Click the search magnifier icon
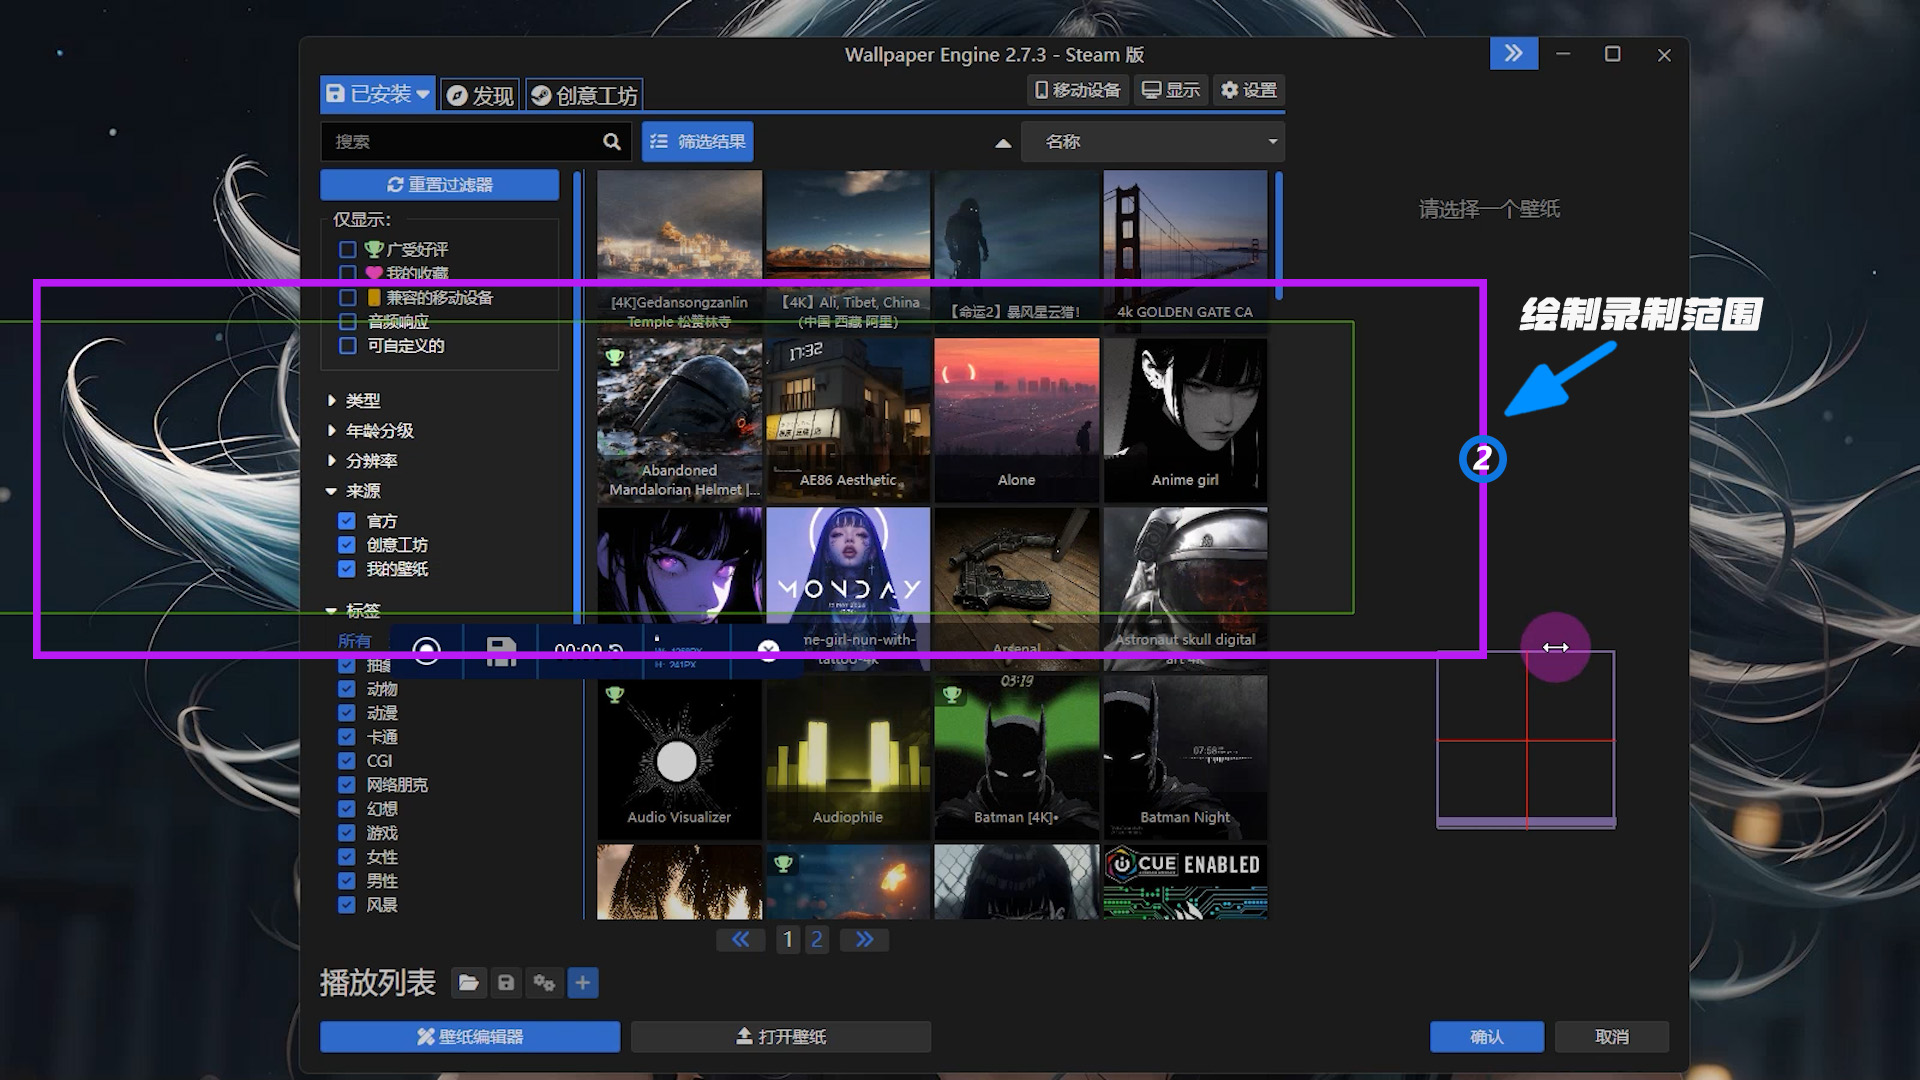 [612, 142]
